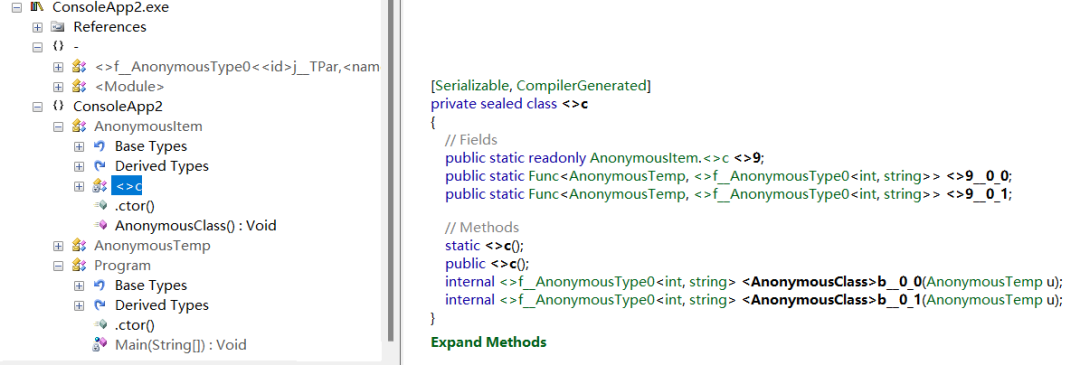Viewport: 1080px width, 365px height.
Task: Click the AnonymousItem class icon
Action: click(79, 126)
